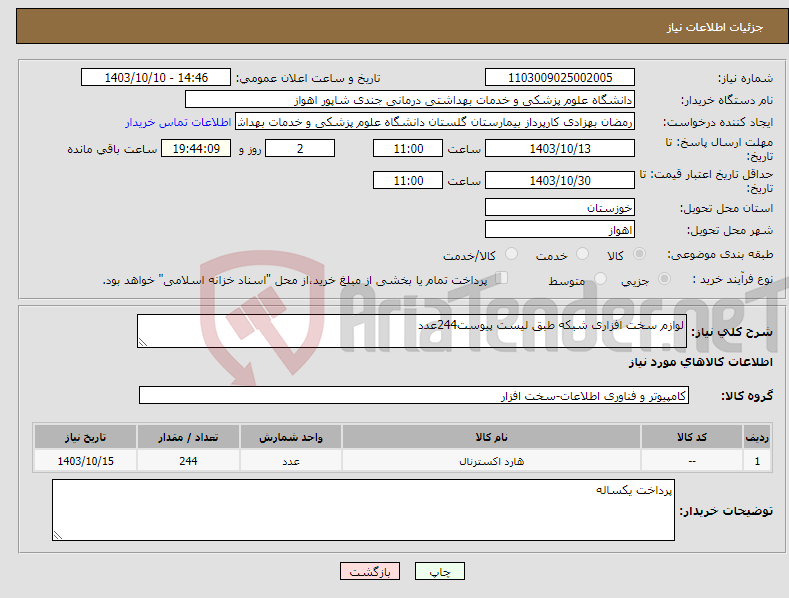This screenshot has width=789, height=598.
Task: Click the نوع فرآیند خرید label
Action: (x=733, y=279)
